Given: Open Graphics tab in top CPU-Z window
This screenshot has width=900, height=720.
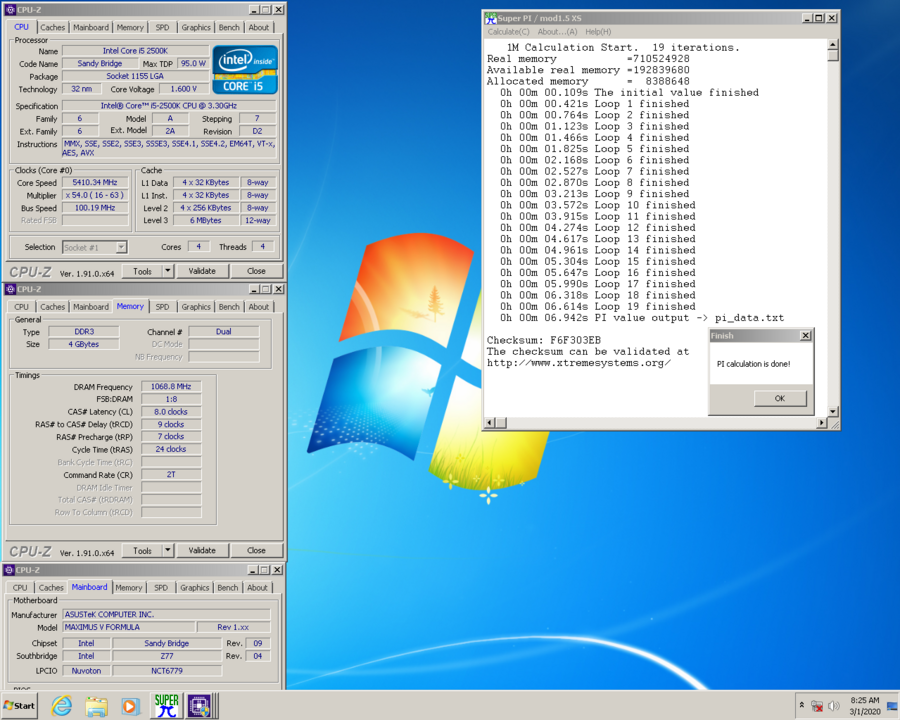Looking at the screenshot, I should (x=196, y=27).
